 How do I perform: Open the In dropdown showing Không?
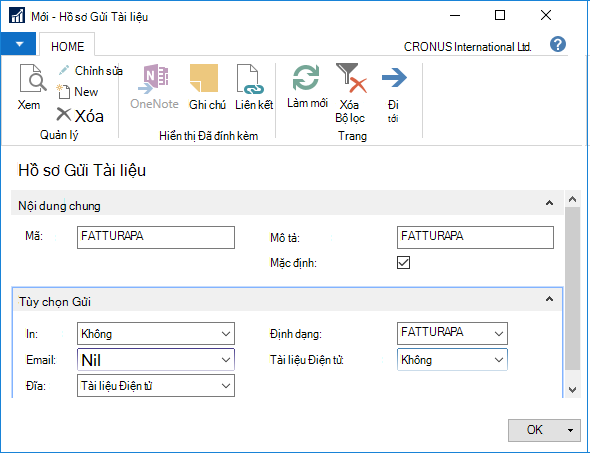pyautogui.click(x=156, y=333)
